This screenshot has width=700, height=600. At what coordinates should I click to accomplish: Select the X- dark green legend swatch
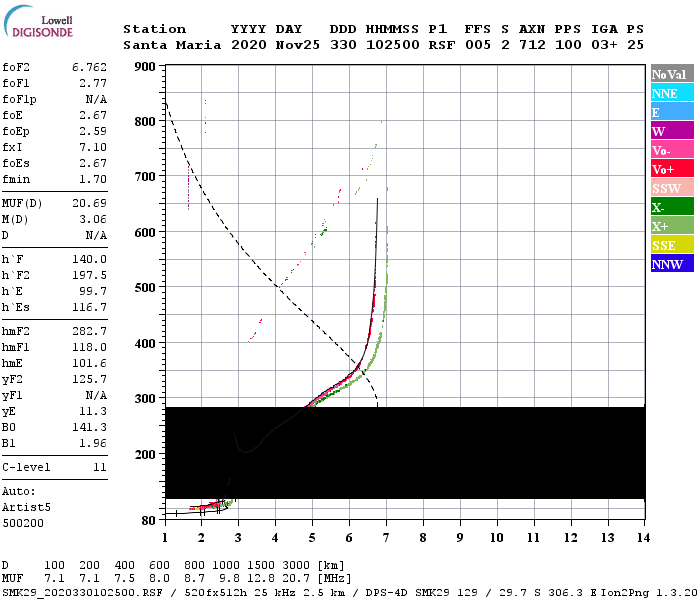click(x=672, y=207)
